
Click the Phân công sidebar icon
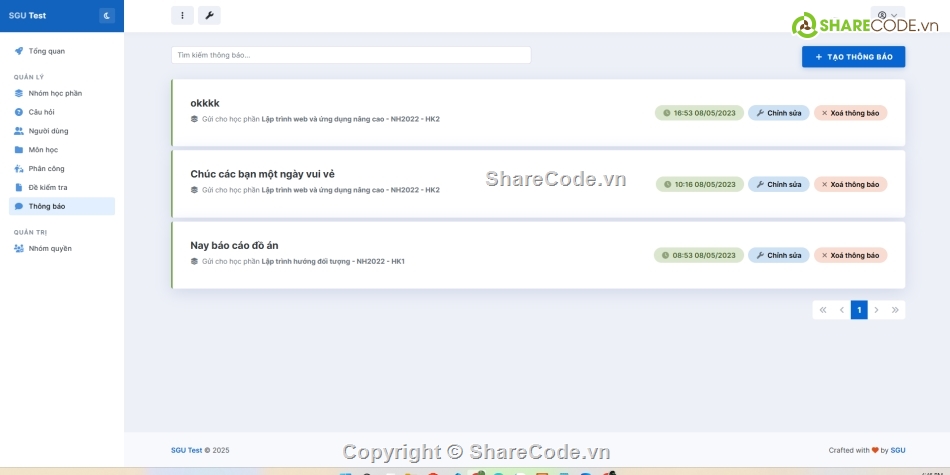click(x=19, y=169)
